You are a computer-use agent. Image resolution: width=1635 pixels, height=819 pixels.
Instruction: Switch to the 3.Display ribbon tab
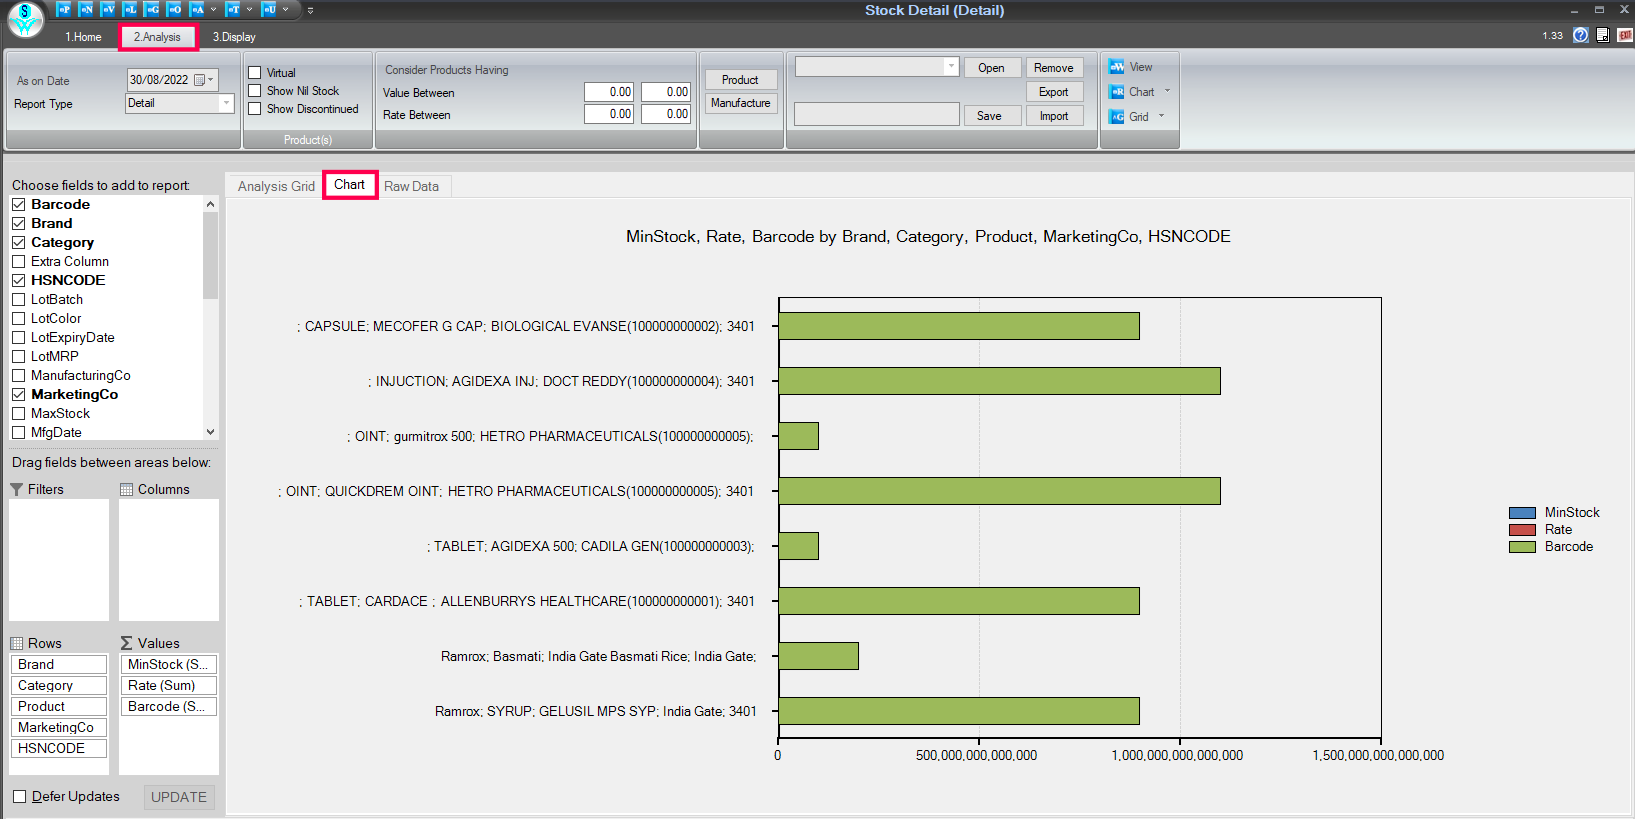click(x=234, y=37)
